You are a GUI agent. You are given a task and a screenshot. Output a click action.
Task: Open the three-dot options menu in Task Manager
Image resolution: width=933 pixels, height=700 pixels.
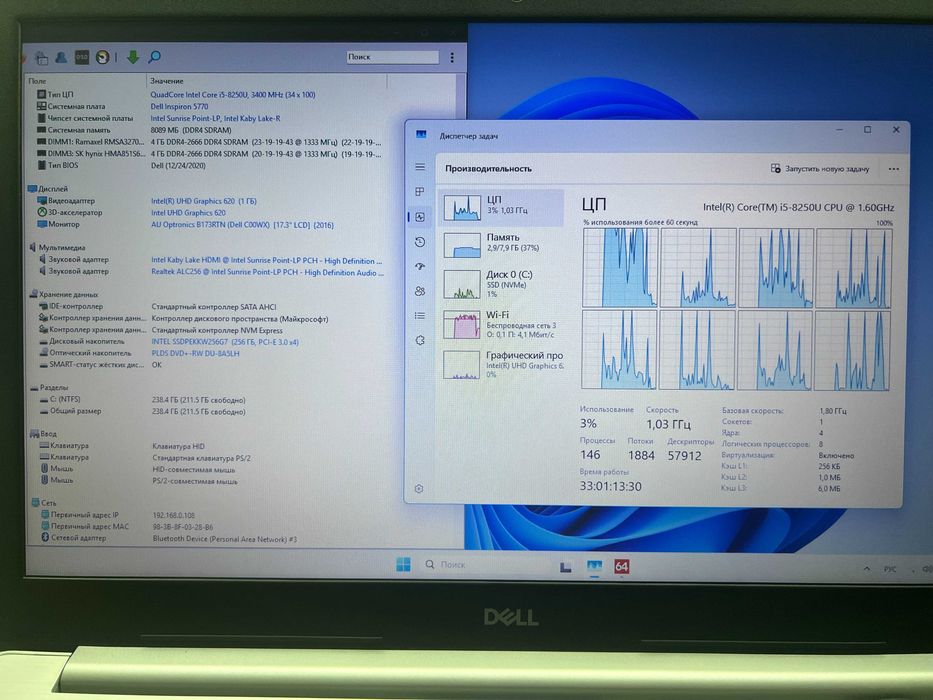pos(894,169)
